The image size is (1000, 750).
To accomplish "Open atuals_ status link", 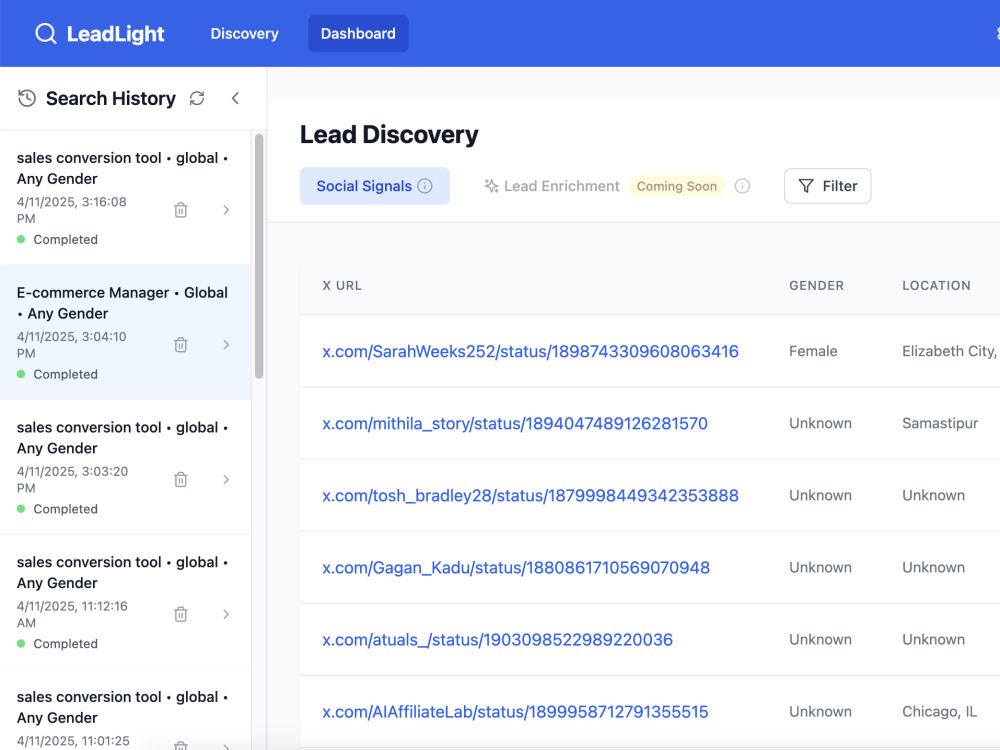I will [x=497, y=640].
